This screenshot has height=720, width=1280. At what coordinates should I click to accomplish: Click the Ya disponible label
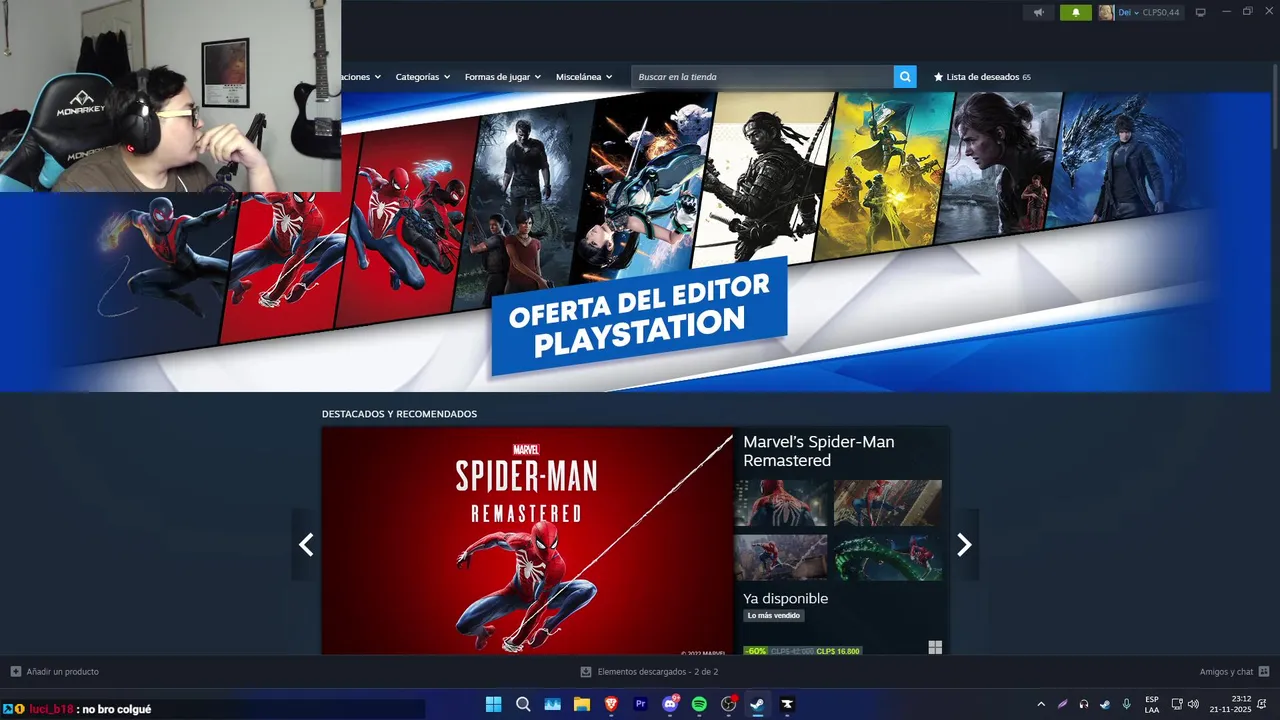click(785, 598)
